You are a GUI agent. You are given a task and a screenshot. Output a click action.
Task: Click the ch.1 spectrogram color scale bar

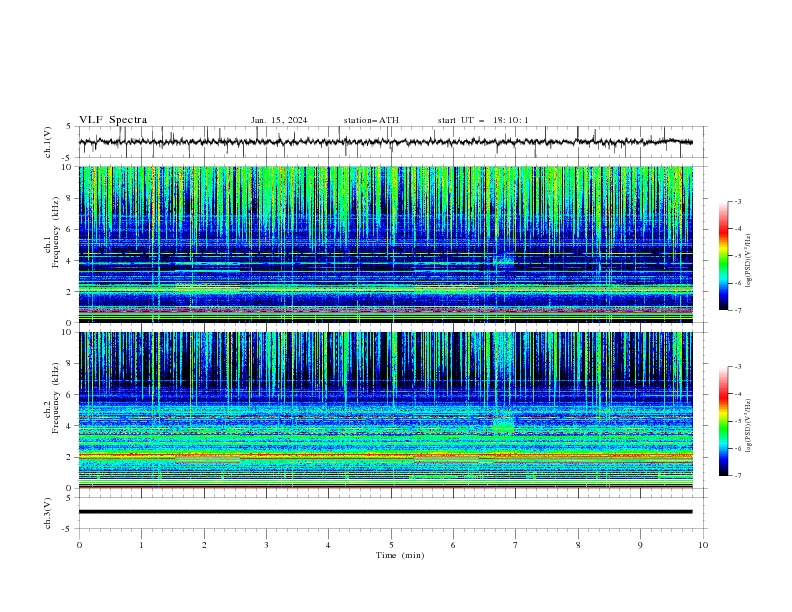click(723, 256)
